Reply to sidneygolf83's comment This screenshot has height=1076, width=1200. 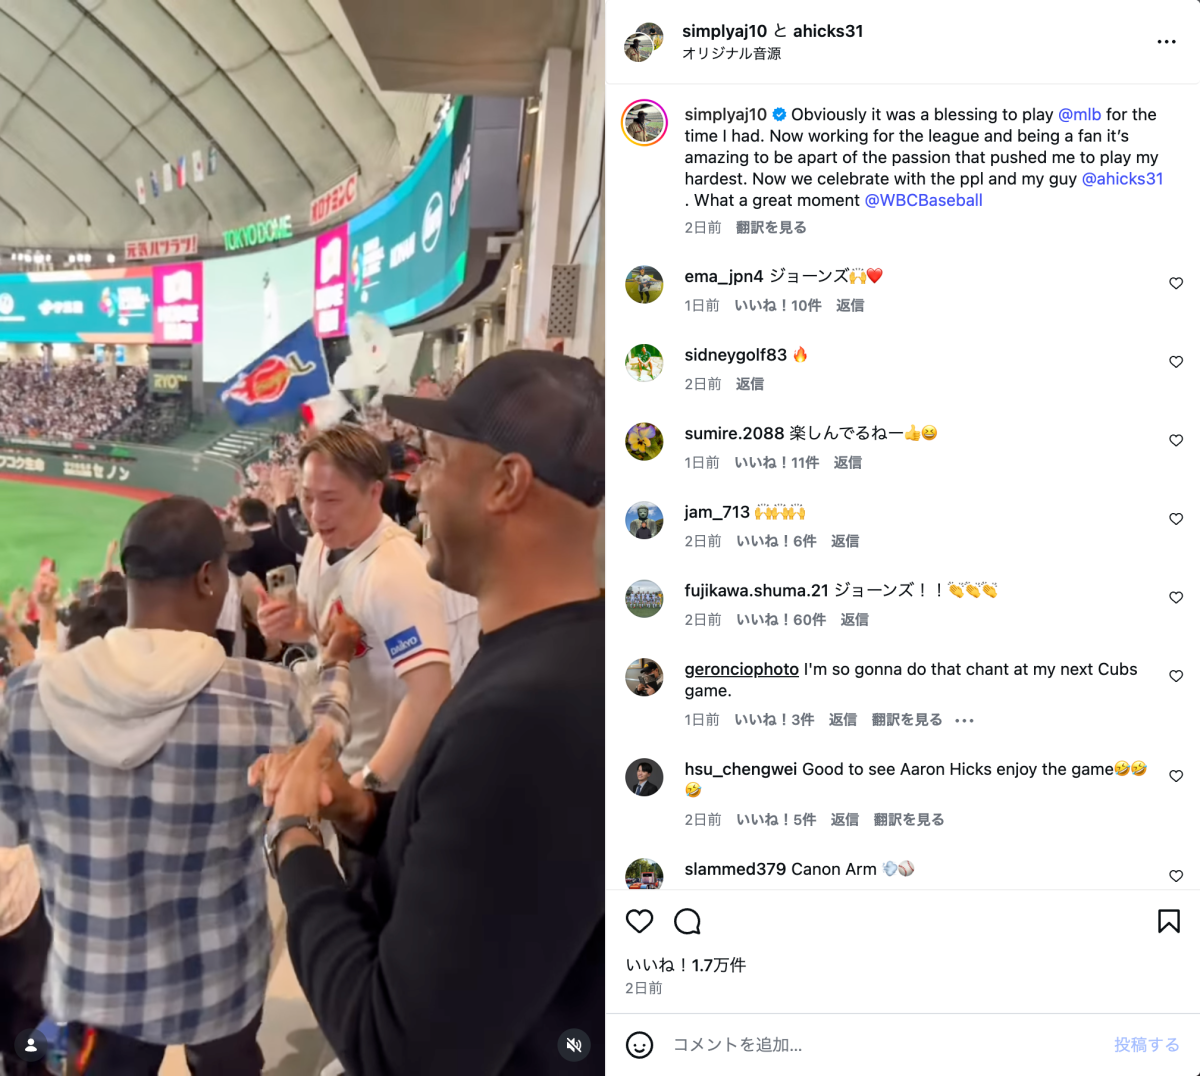749,384
